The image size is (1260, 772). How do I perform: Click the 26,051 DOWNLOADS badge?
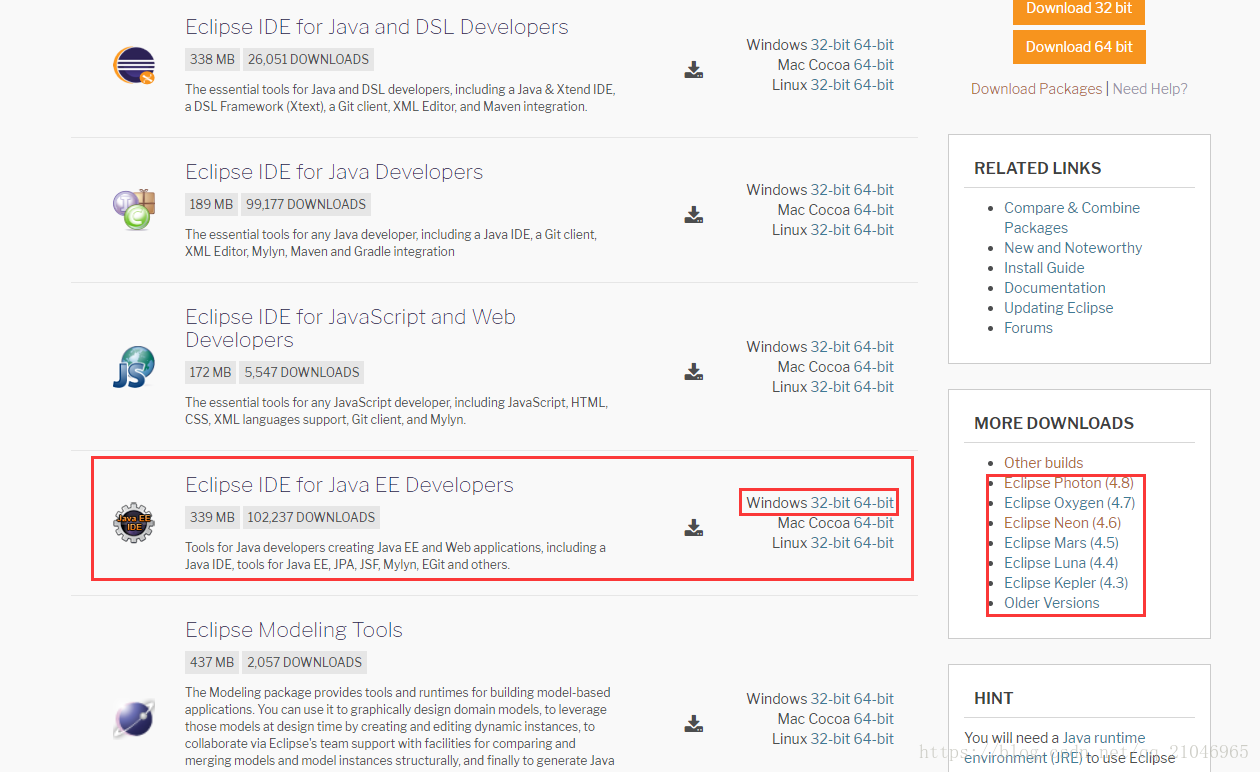click(307, 59)
